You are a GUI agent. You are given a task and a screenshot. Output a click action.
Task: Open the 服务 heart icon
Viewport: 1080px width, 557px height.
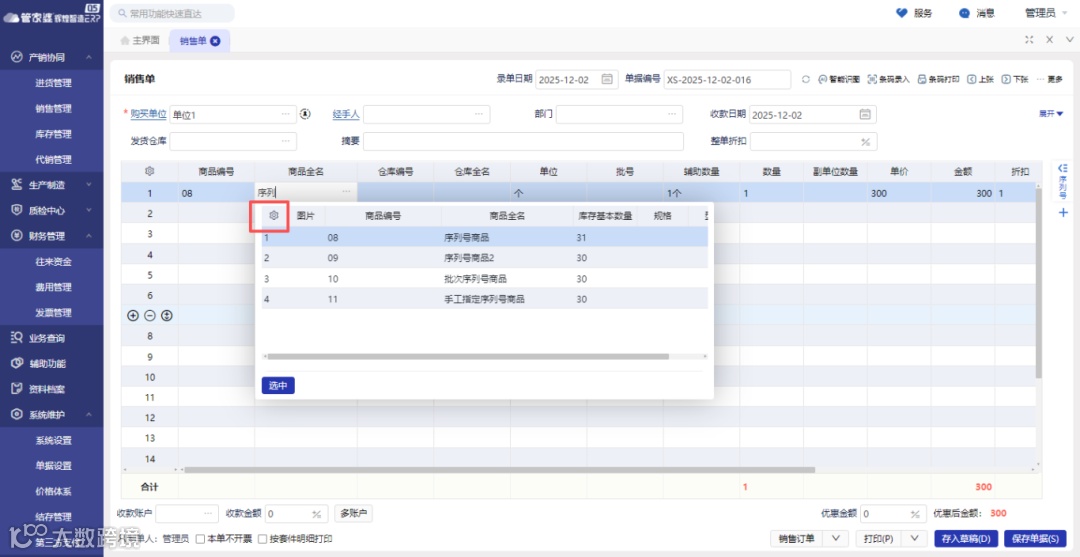(902, 12)
